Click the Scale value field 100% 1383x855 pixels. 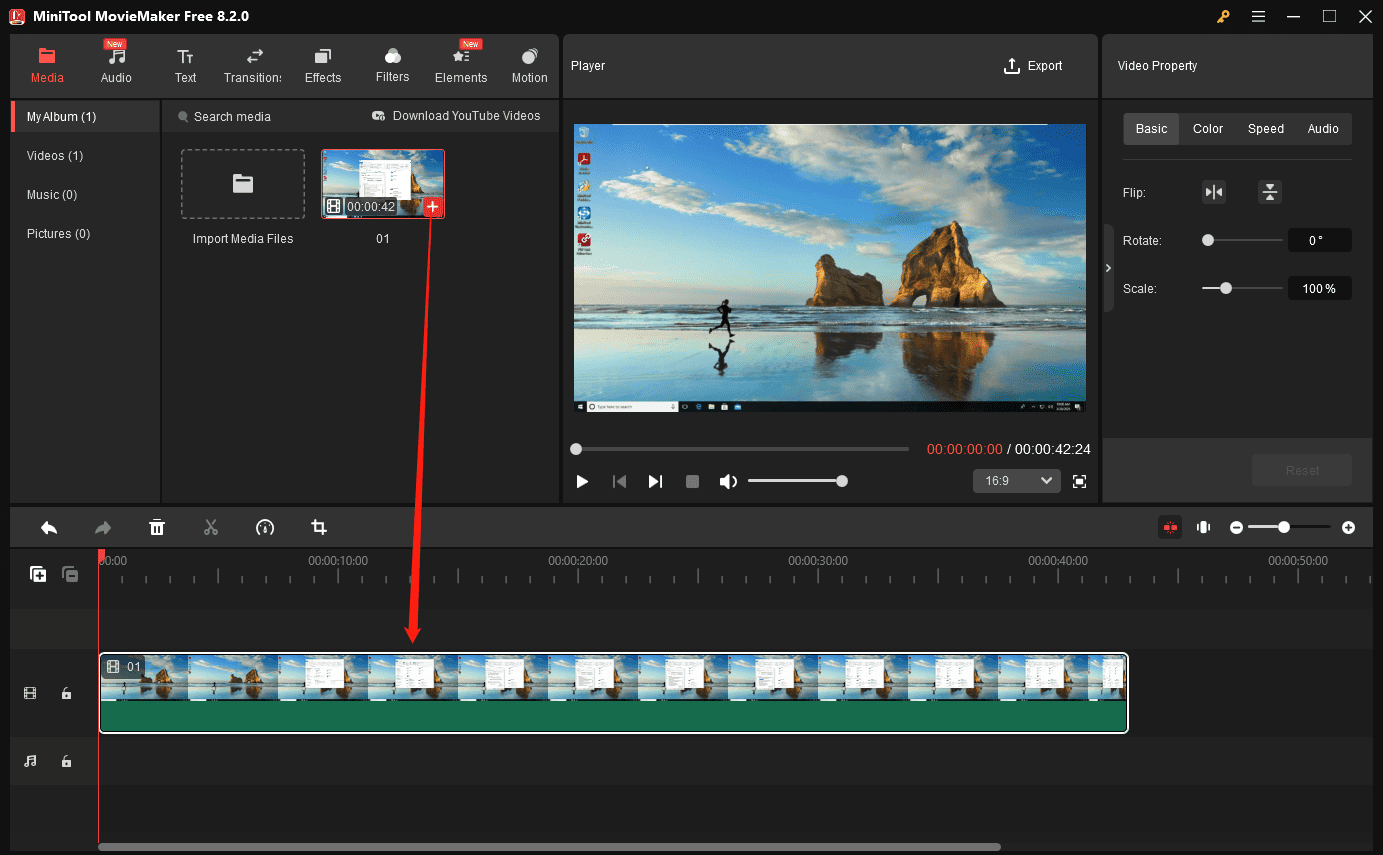coord(1319,288)
